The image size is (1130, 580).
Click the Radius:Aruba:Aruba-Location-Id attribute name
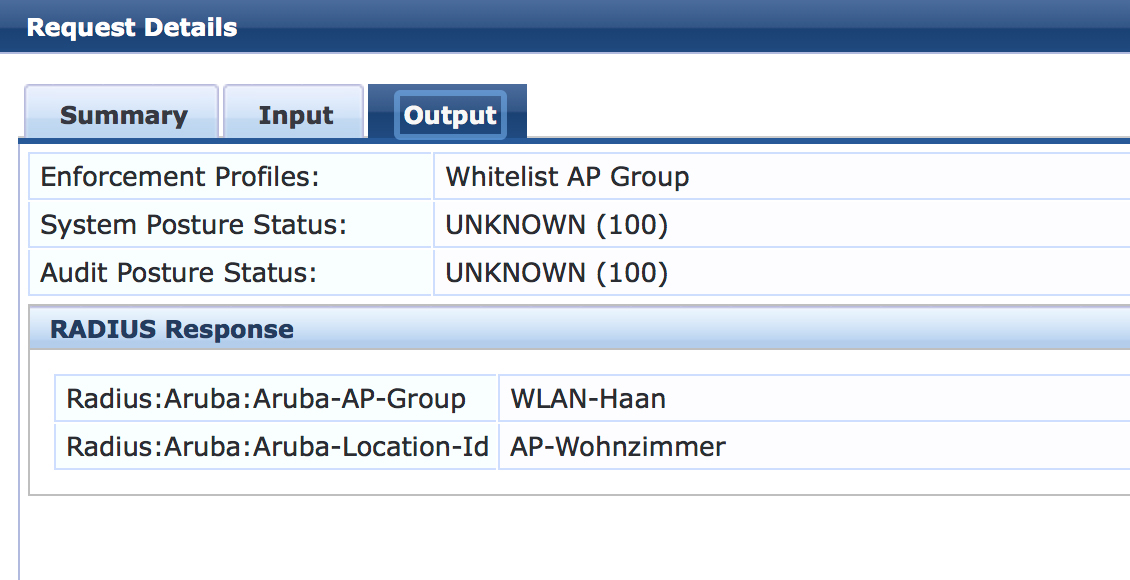pos(277,447)
